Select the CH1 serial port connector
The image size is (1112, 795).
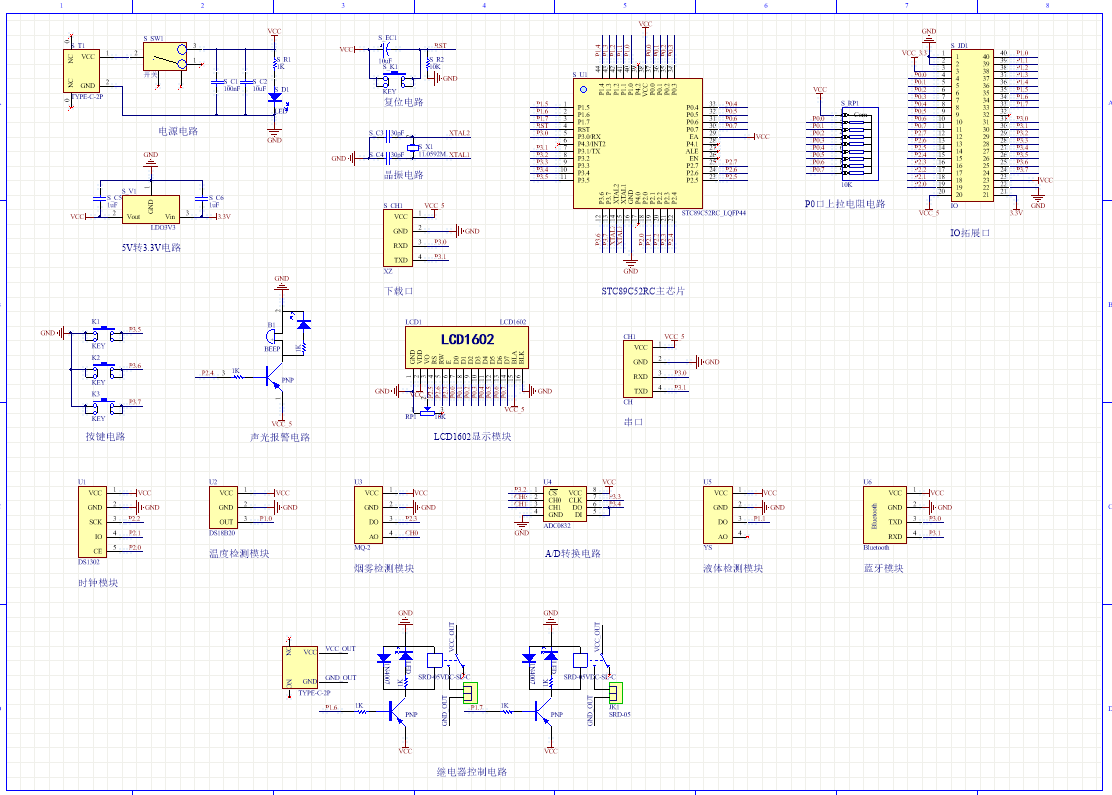(x=640, y=369)
